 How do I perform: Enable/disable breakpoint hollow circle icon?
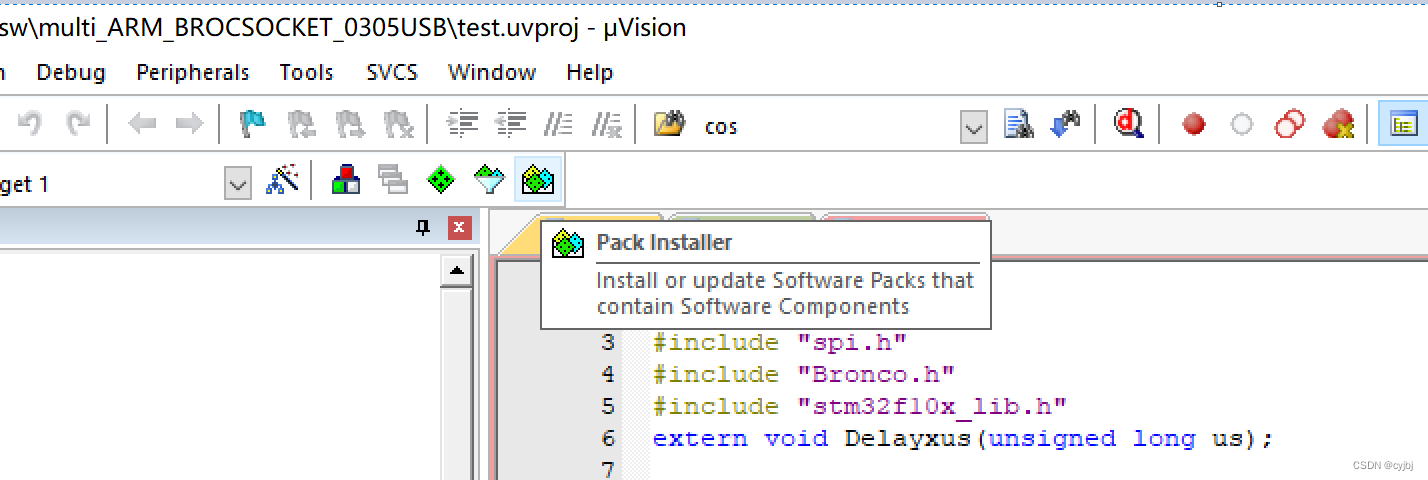[1241, 125]
